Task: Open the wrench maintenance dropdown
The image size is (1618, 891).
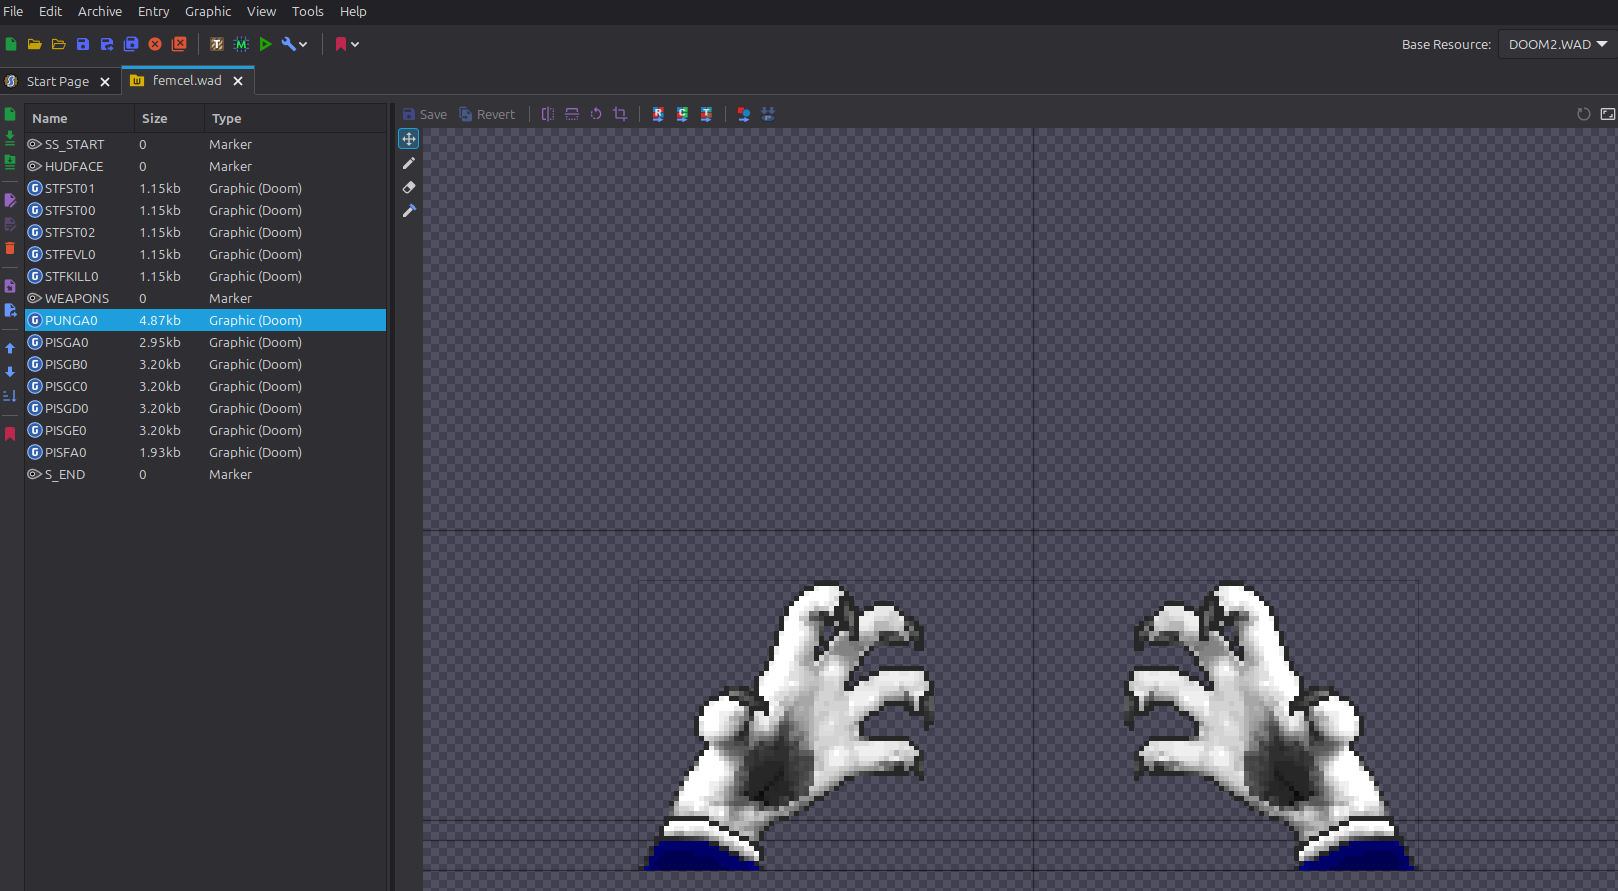Action: pyautogui.click(x=295, y=44)
